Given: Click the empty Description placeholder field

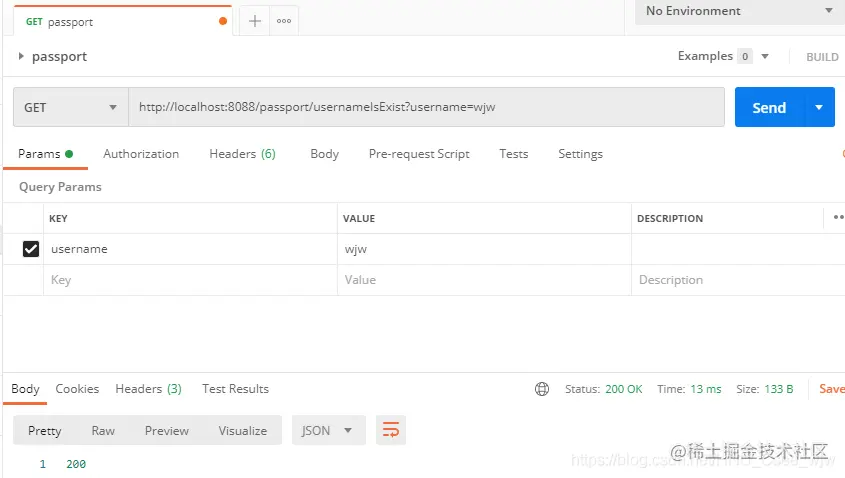Looking at the screenshot, I should (x=738, y=280).
